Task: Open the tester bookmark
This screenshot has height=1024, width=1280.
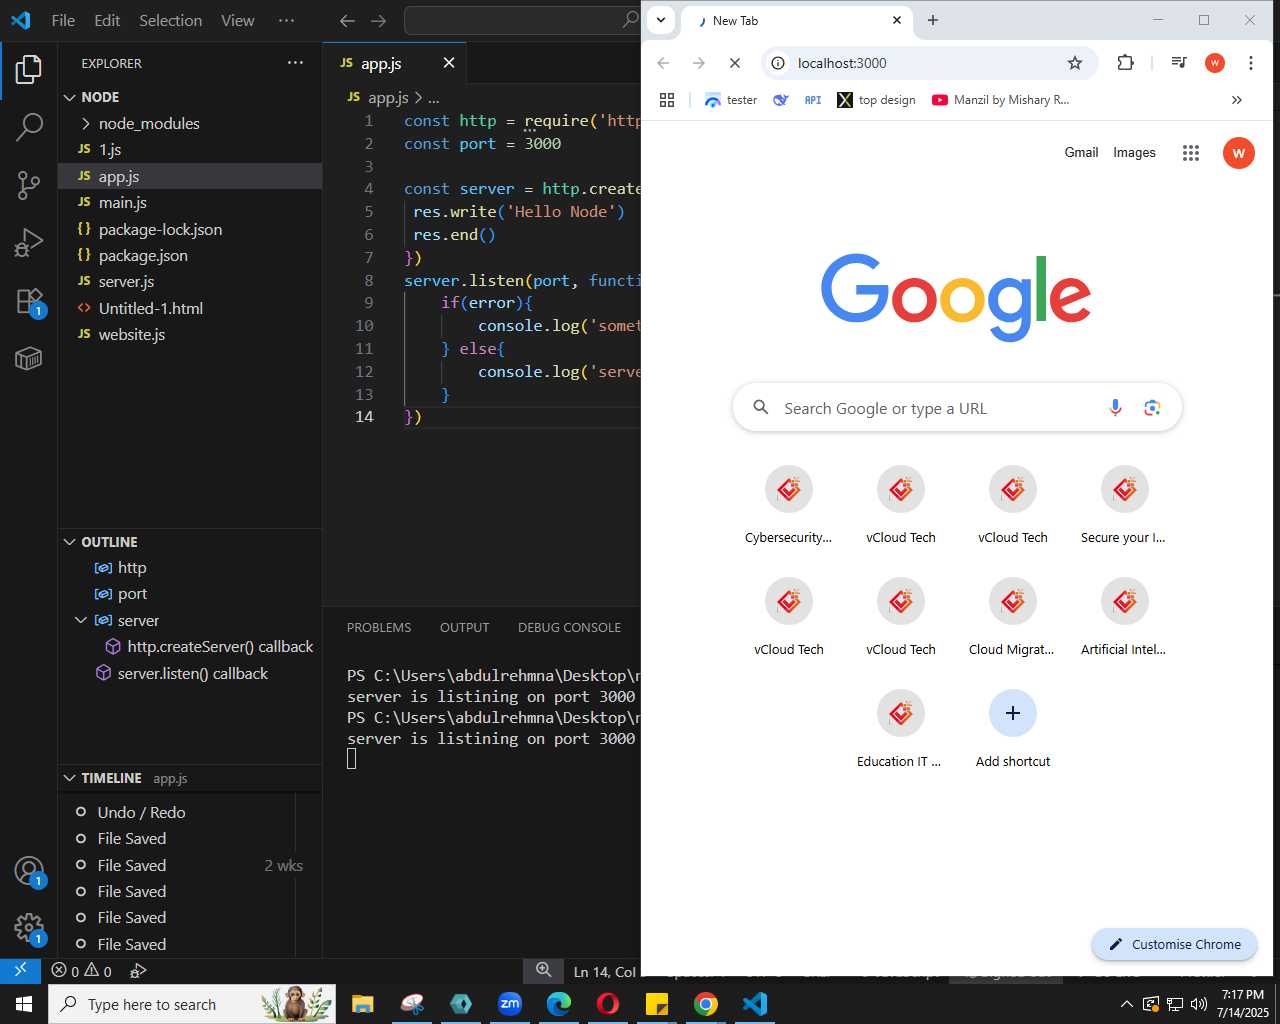Action: pos(731,100)
